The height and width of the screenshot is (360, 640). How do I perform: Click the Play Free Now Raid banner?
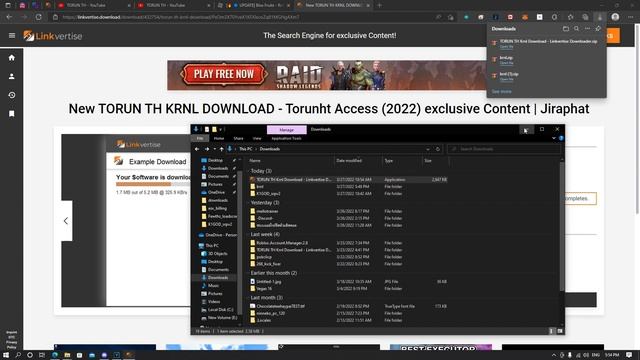327,76
